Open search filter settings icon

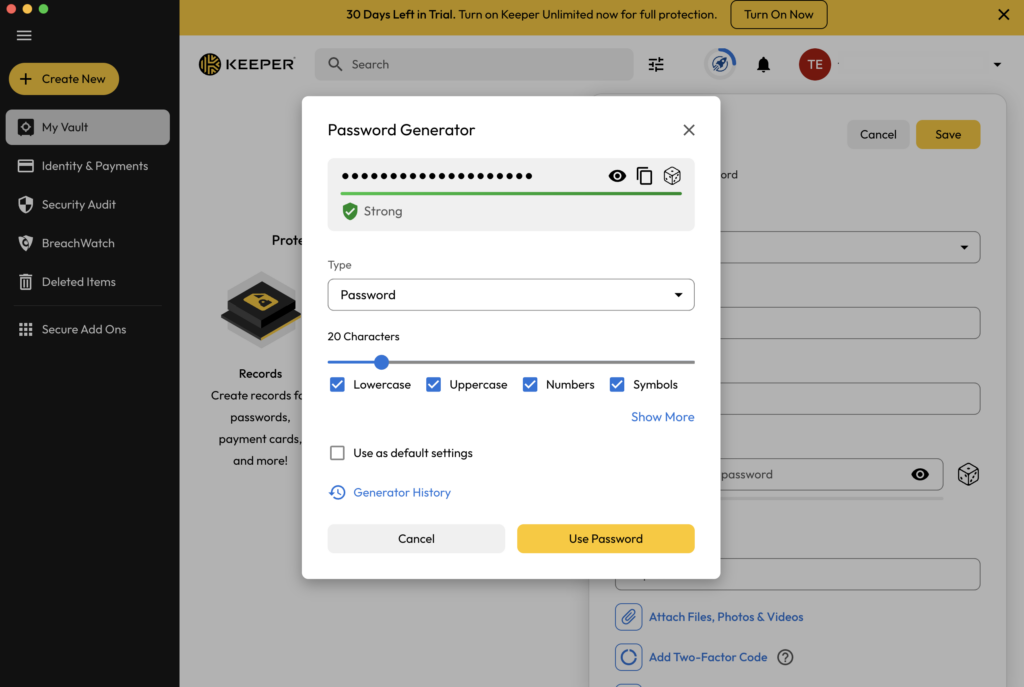tap(656, 64)
